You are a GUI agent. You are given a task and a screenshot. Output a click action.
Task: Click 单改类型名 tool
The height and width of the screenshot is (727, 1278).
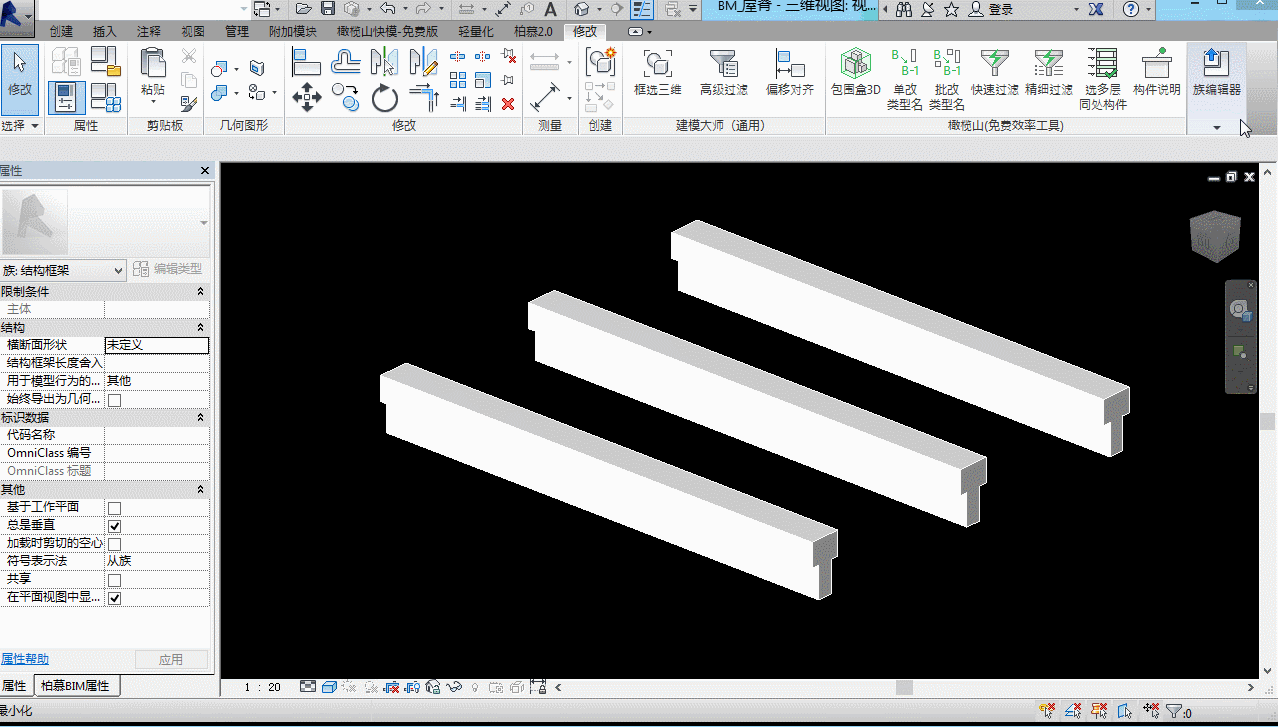(905, 79)
